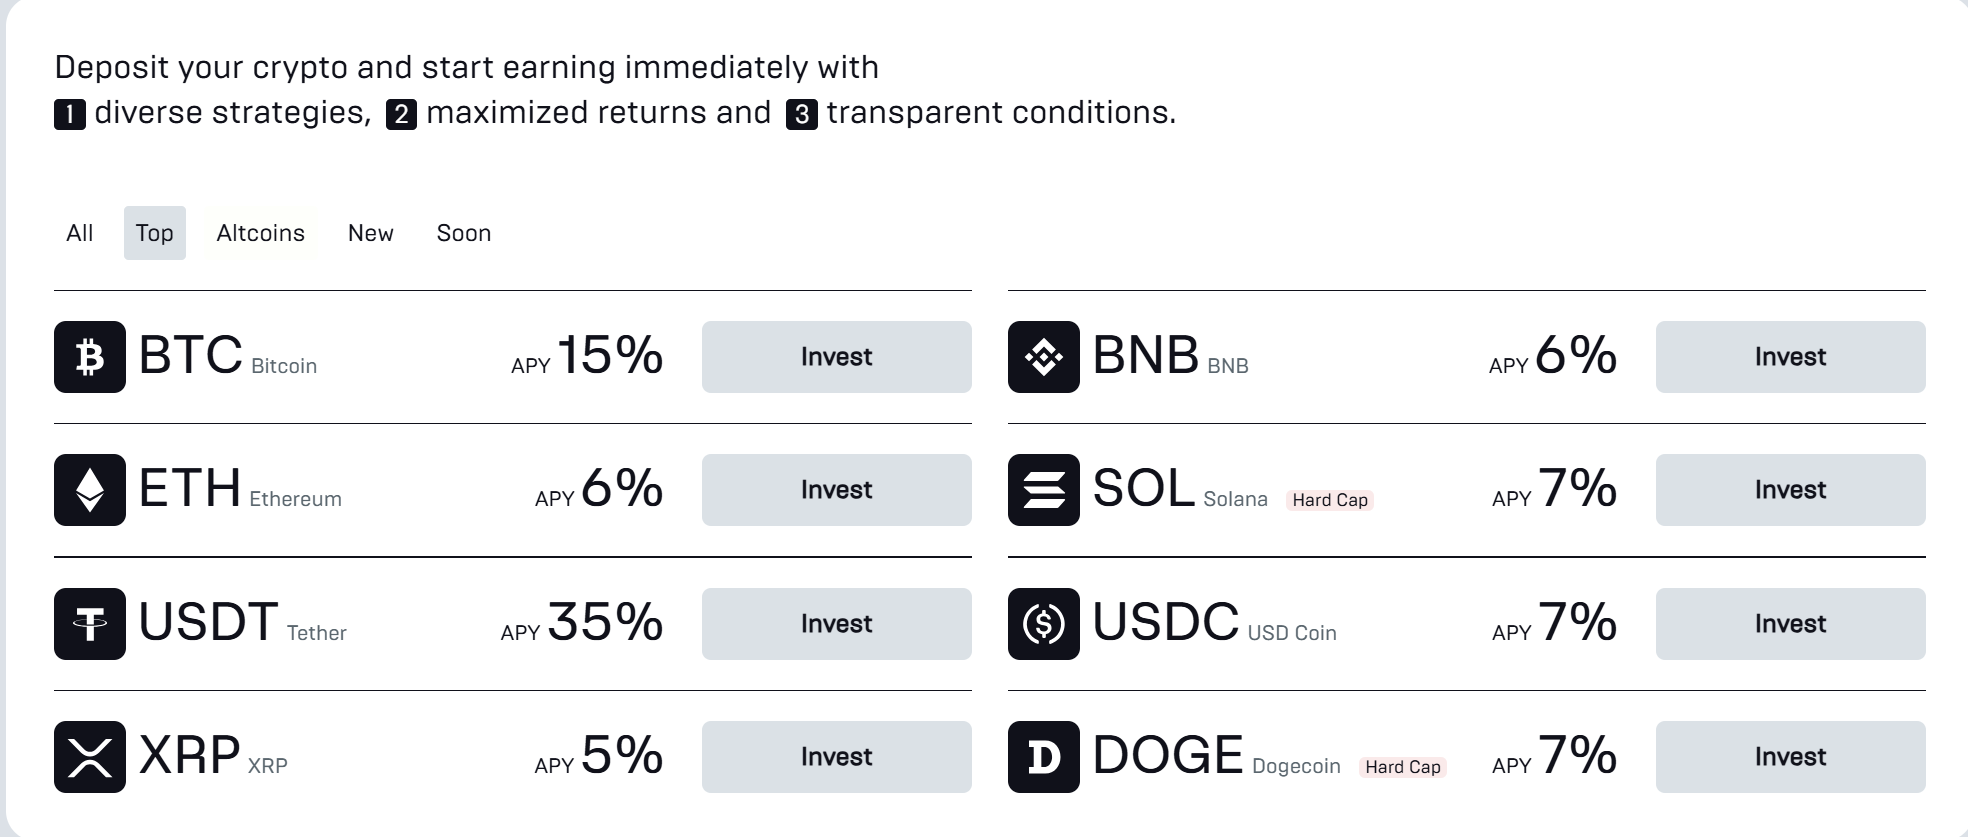The width and height of the screenshot is (1968, 837).
Task: Switch to the All tab
Action: coord(80,233)
